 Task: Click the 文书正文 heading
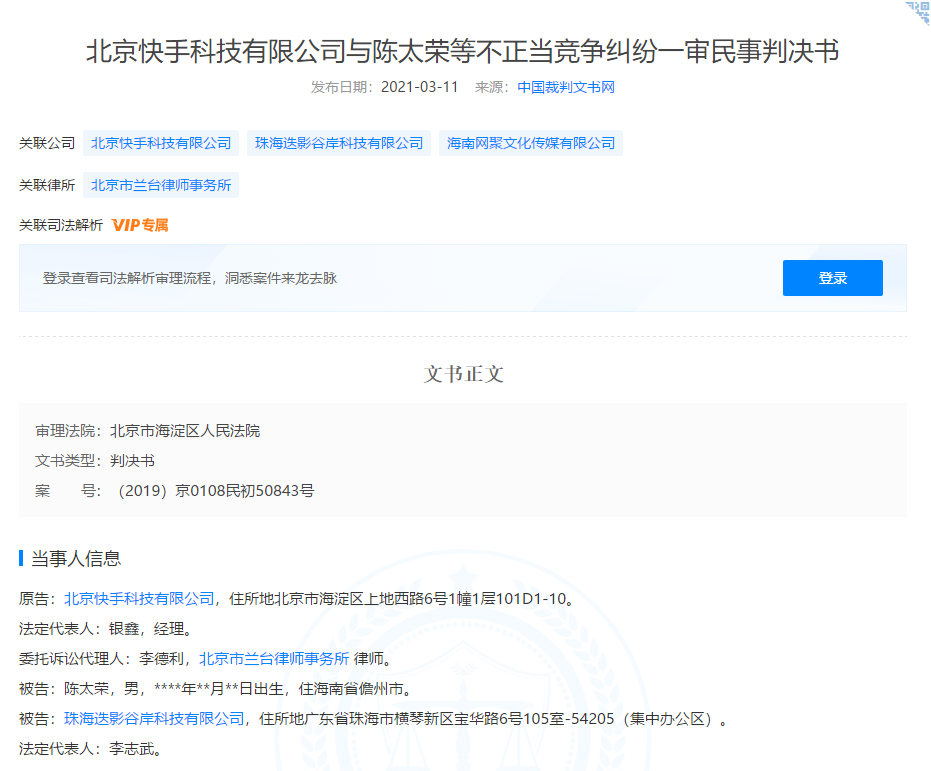[465, 374]
